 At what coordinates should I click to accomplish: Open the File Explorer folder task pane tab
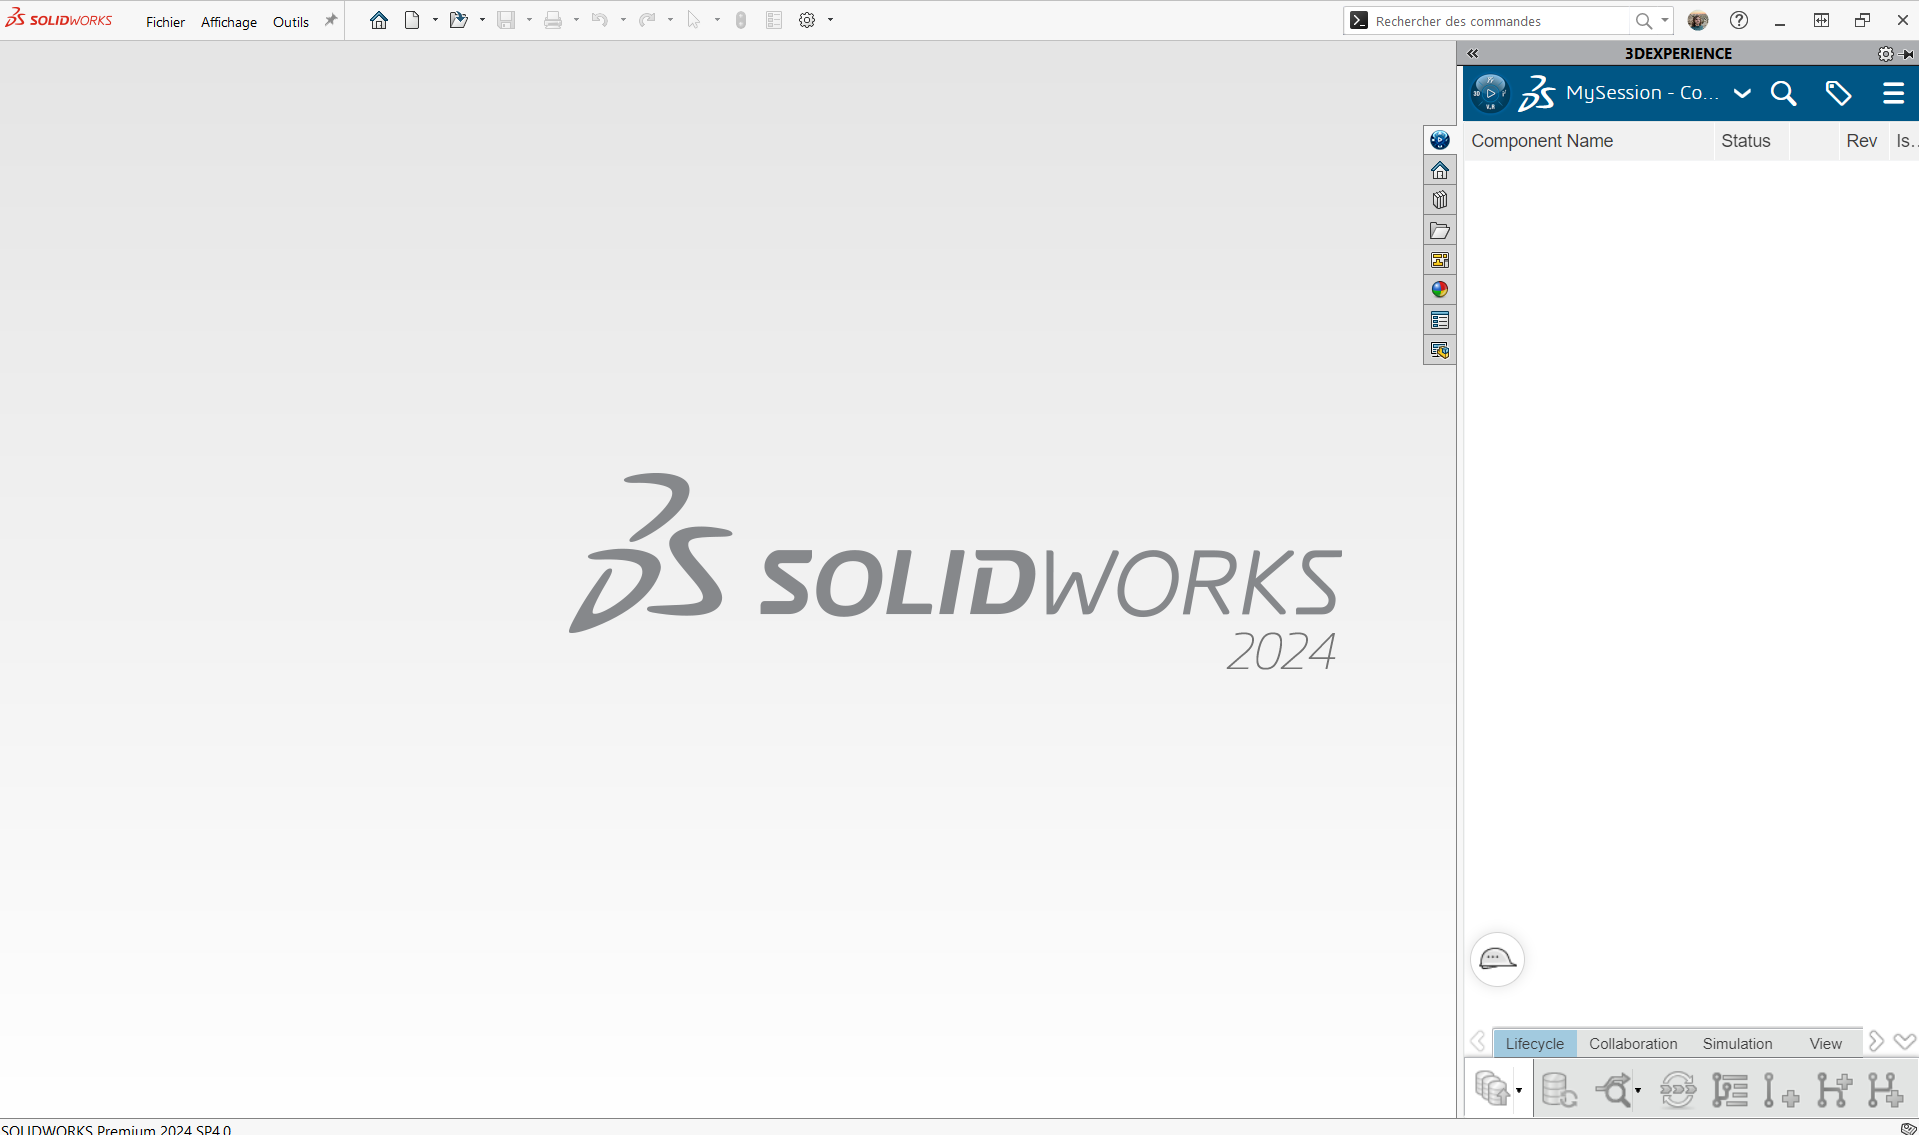click(x=1440, y=230)
